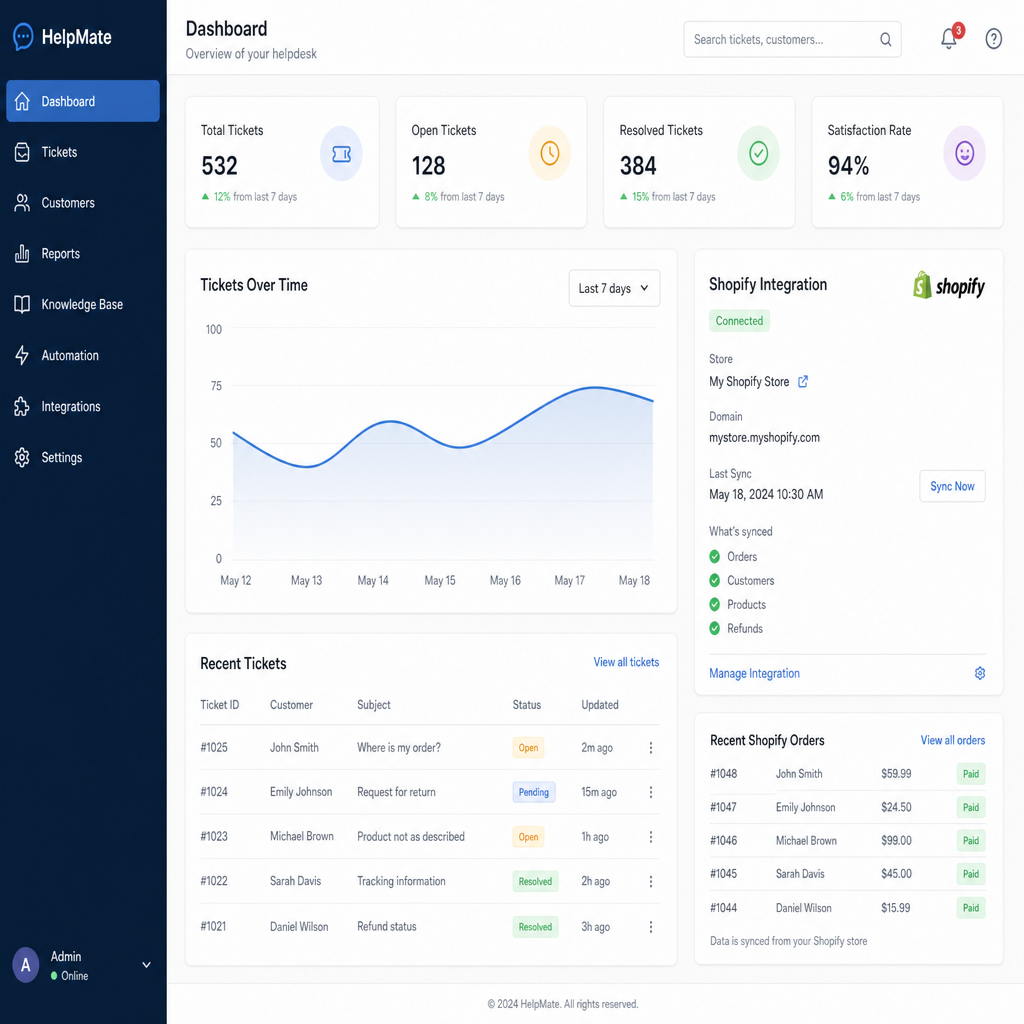This screenshot has width=1024, height=1024.
Task: Click the Resolved Tickets checkmark icon
Action: (x=758, y=154)
